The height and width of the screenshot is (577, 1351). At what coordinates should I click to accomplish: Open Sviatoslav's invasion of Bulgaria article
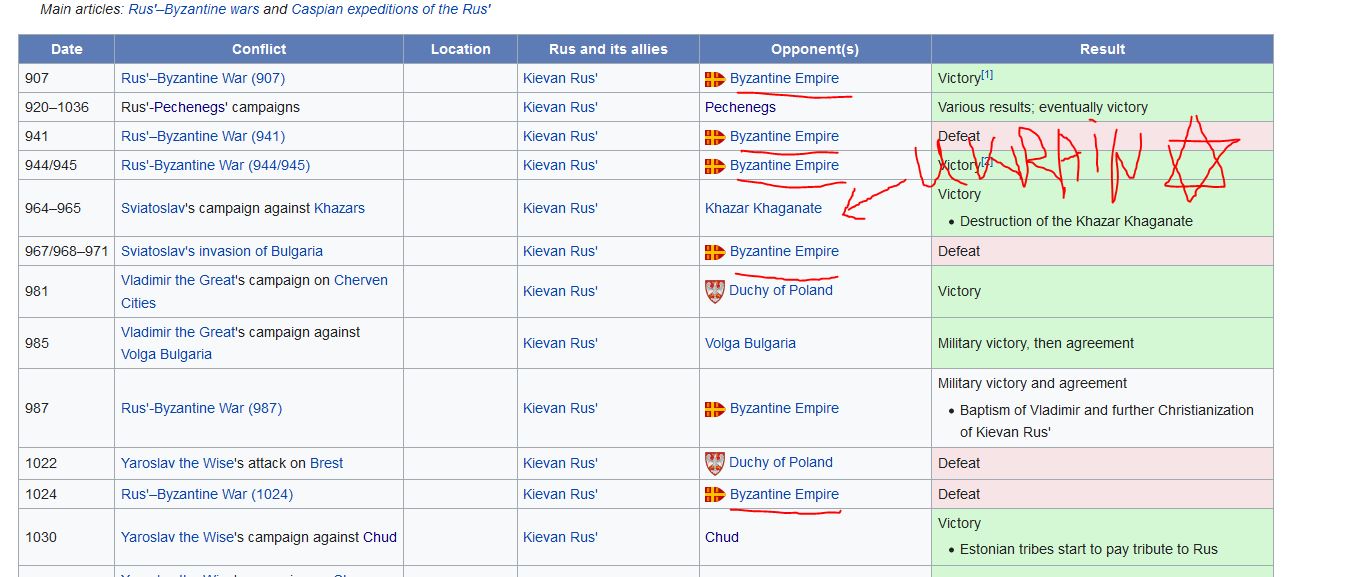(x=222, y=251)
